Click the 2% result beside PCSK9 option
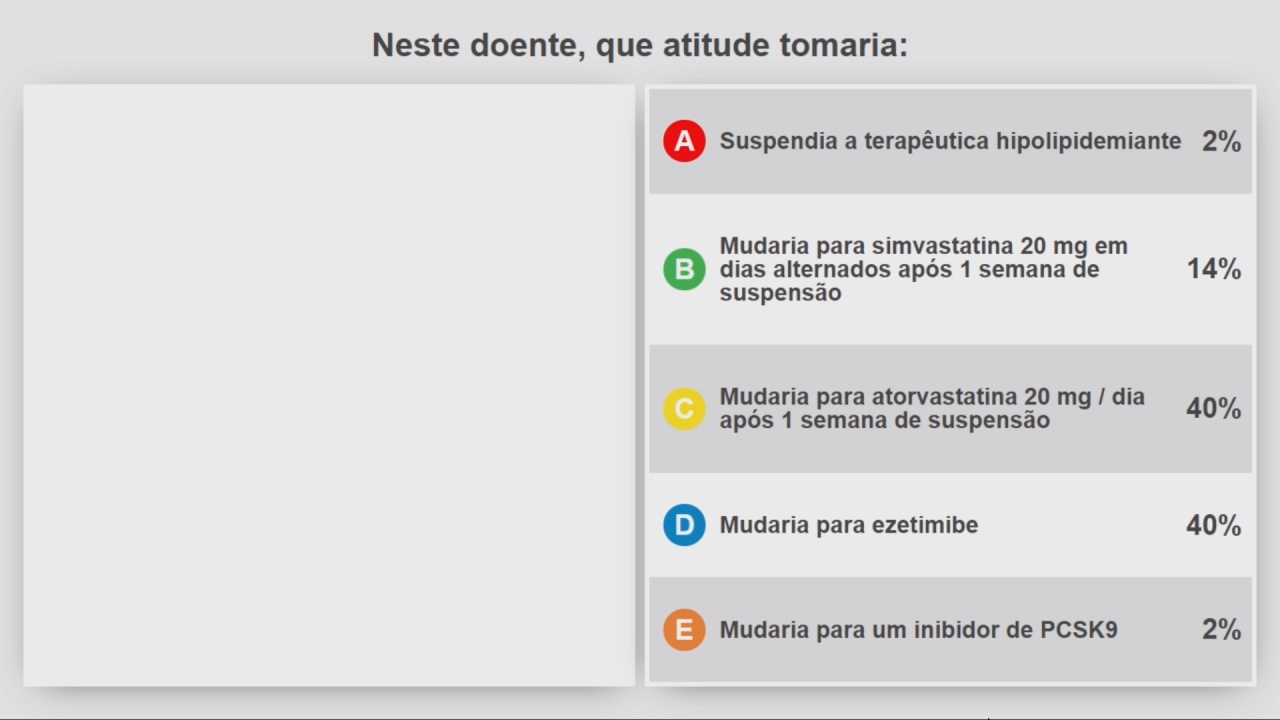Viewport: 1280px width, 720px height. [x=1221, y=630]
